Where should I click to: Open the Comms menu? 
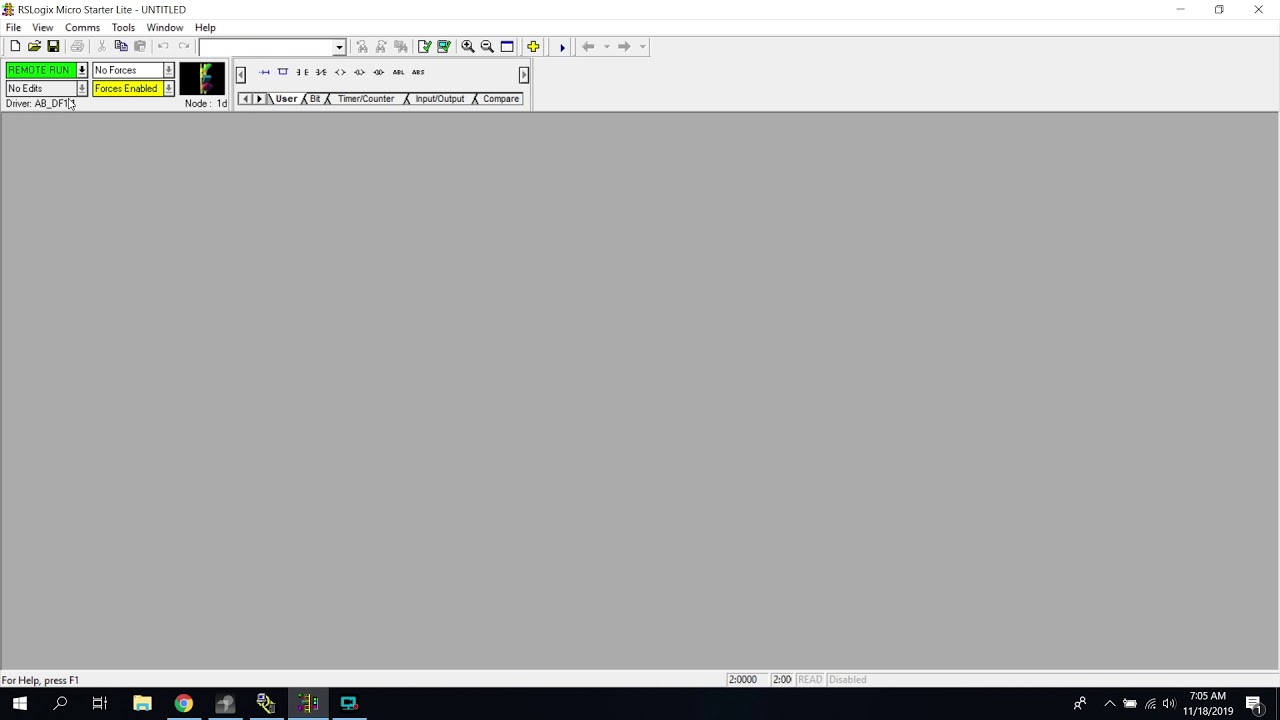(x=82, y=27)
